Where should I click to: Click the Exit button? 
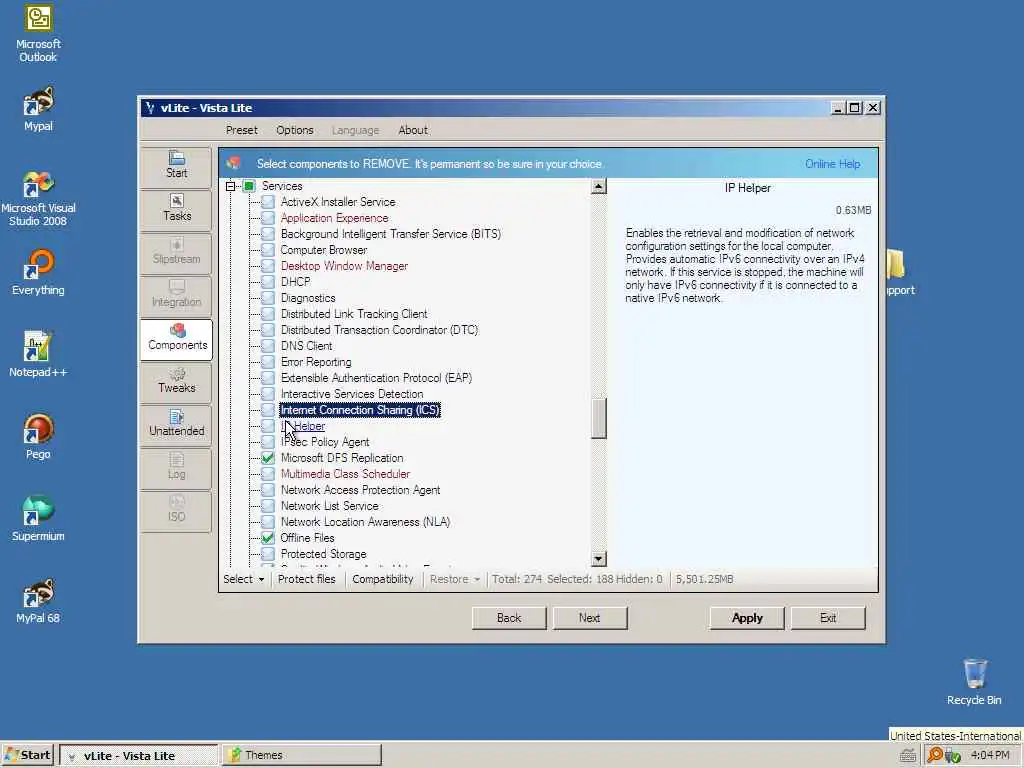click(x=828, y=618)
